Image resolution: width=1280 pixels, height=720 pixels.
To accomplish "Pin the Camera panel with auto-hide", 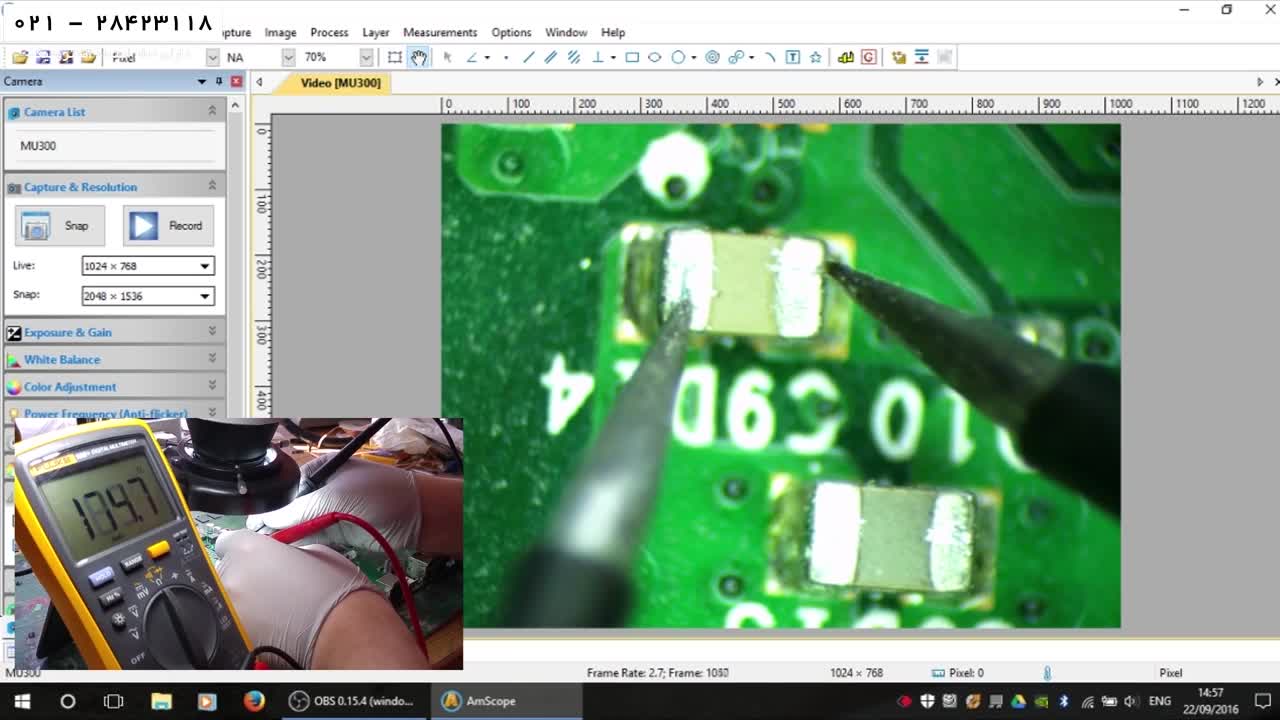I will coord(219,81).
